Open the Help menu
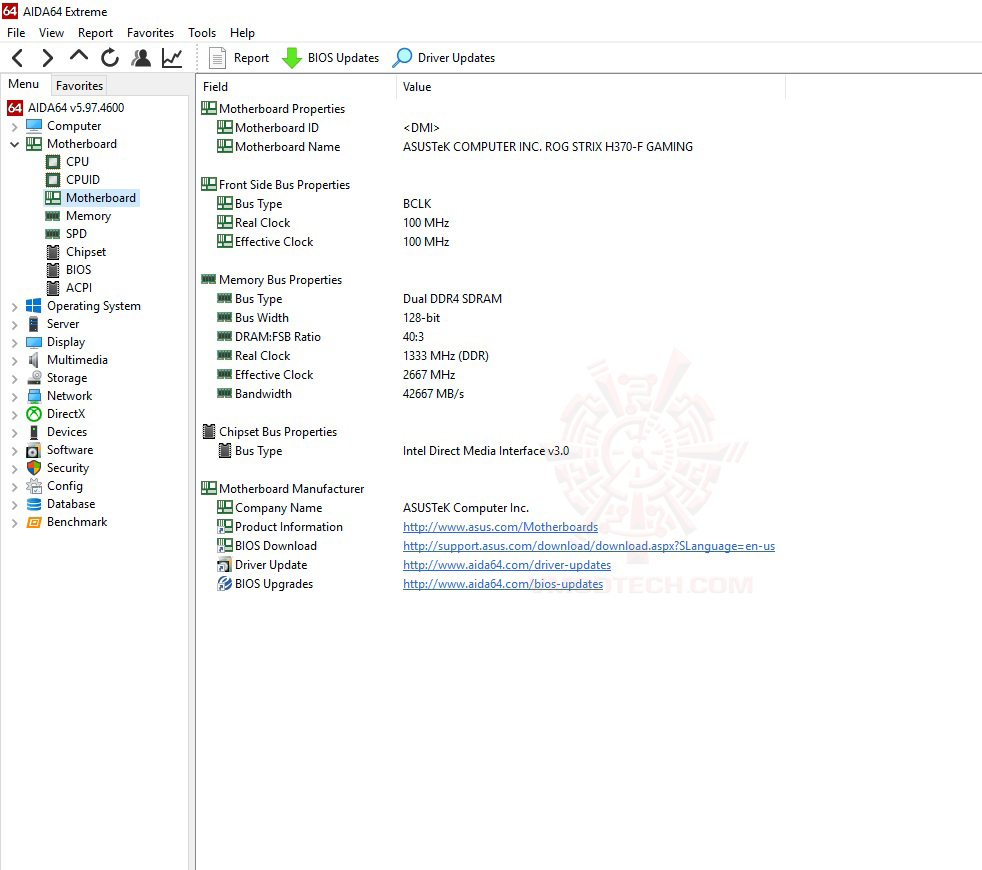Viewport: 982px width, 870px height. [x=242, y=33]
